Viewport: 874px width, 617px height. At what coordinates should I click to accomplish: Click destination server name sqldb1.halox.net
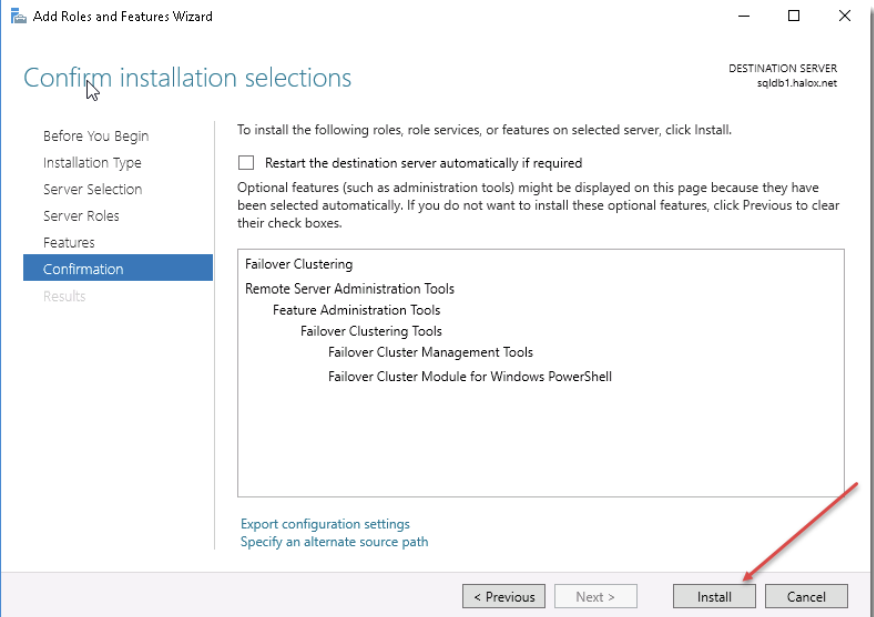click(x=797, y=84)
